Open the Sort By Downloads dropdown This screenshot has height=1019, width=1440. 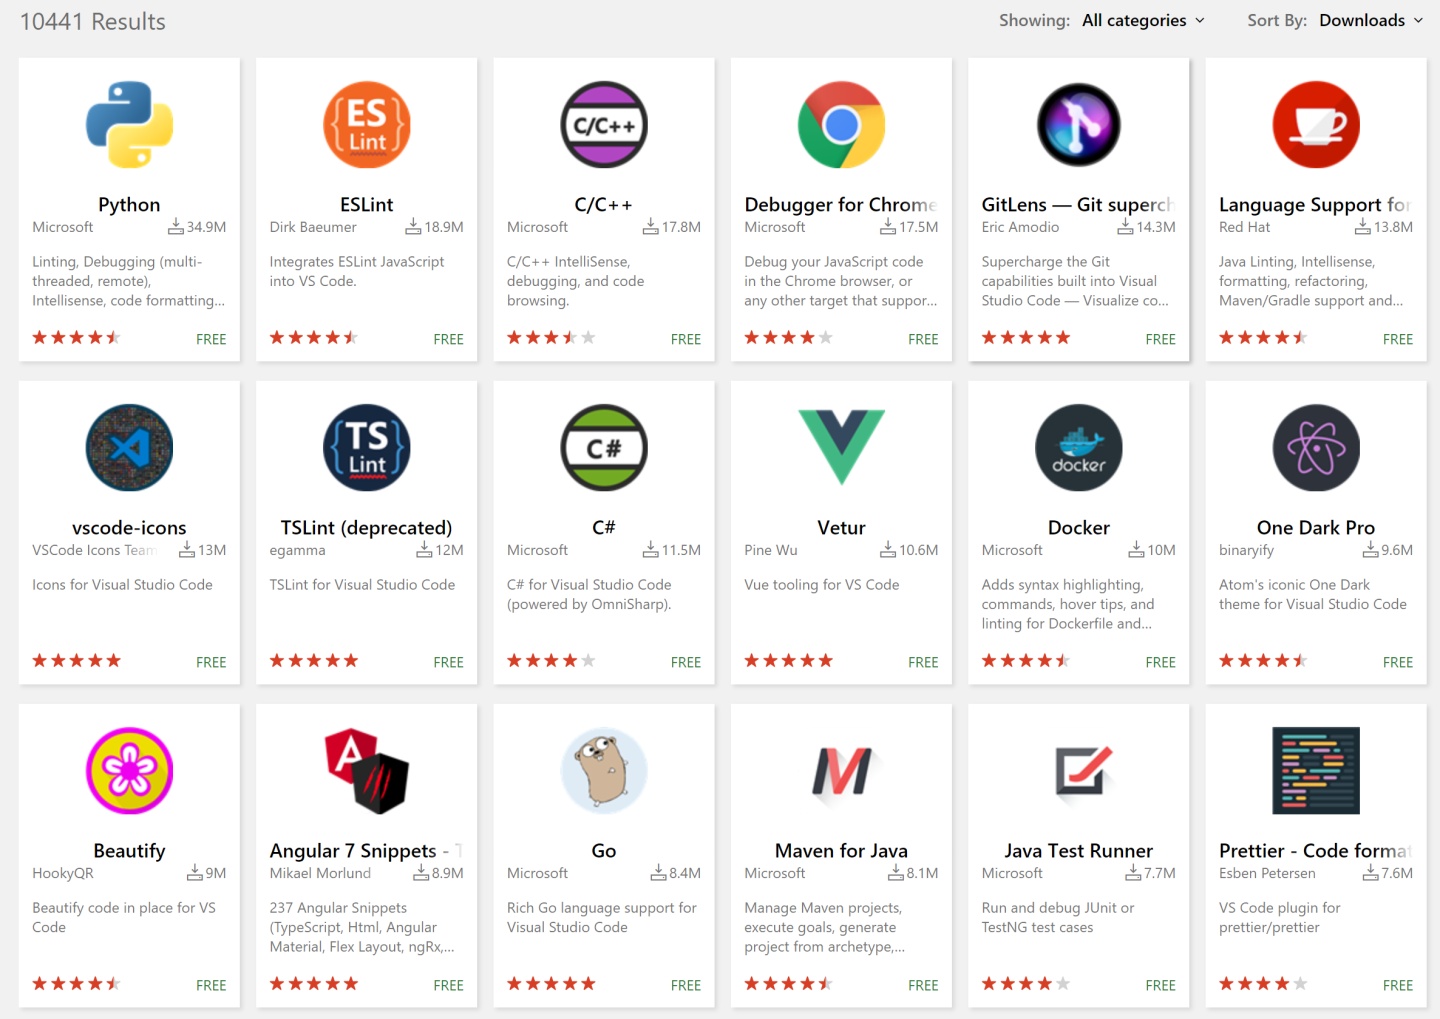(1371, 20)
